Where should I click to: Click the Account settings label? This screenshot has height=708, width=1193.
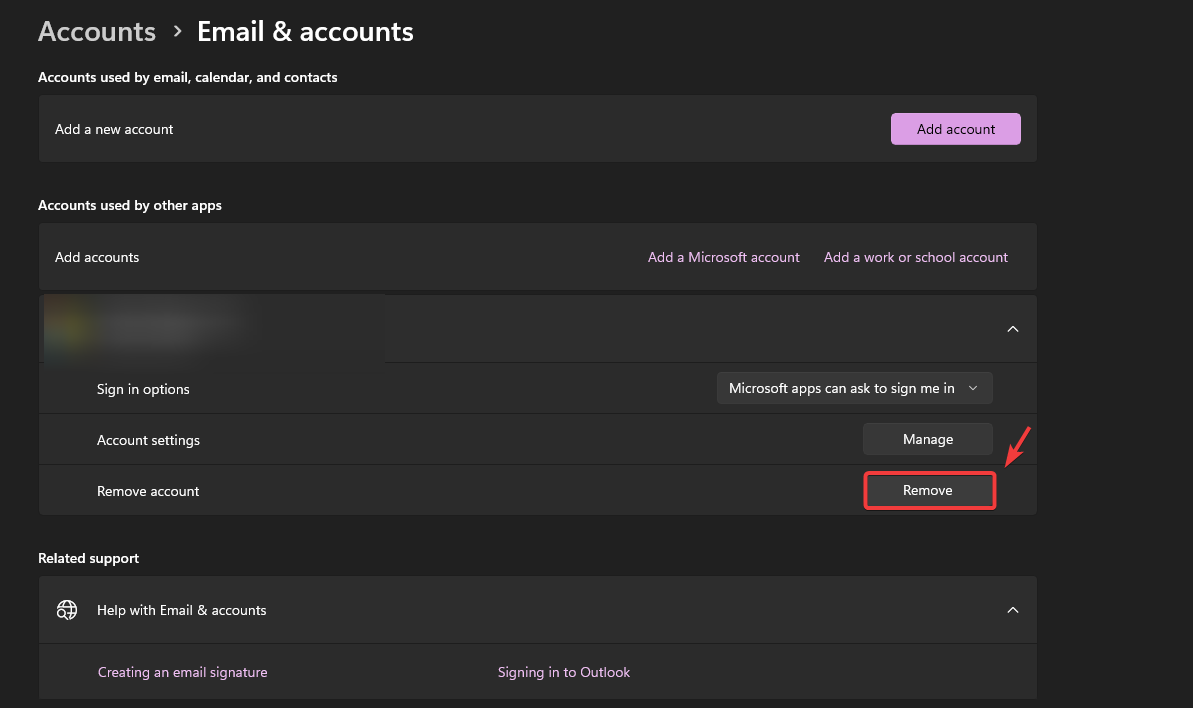(148, 440)
